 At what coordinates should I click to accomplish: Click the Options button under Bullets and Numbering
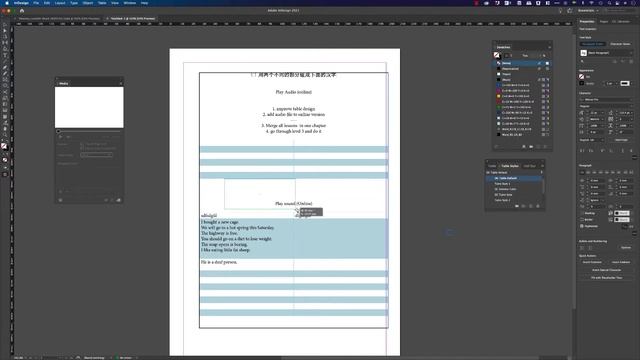[x=626, y=248]
